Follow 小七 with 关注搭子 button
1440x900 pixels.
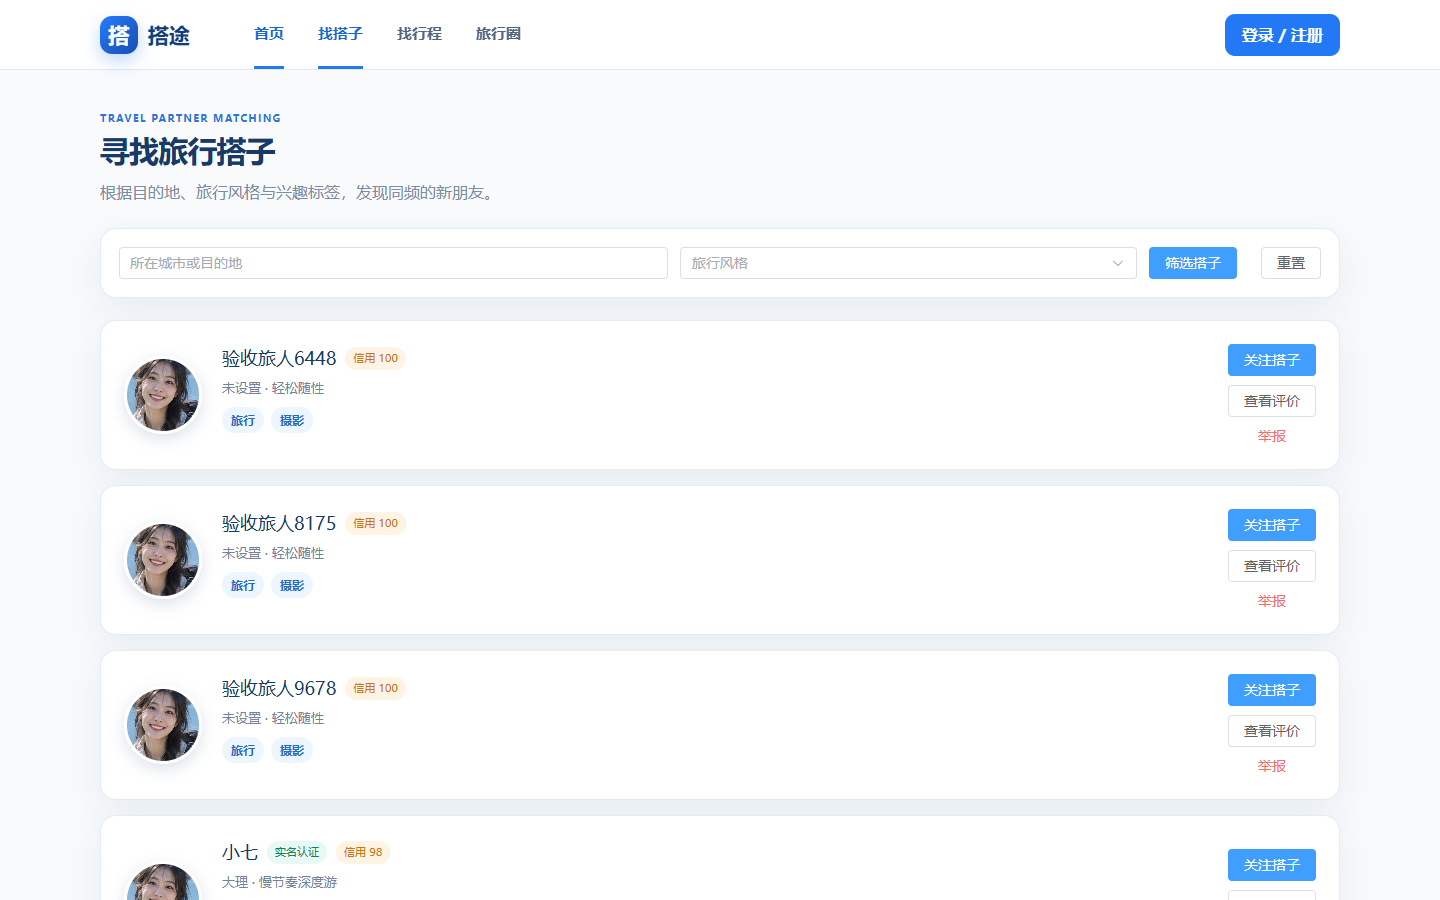click(x=1272, y=865)
